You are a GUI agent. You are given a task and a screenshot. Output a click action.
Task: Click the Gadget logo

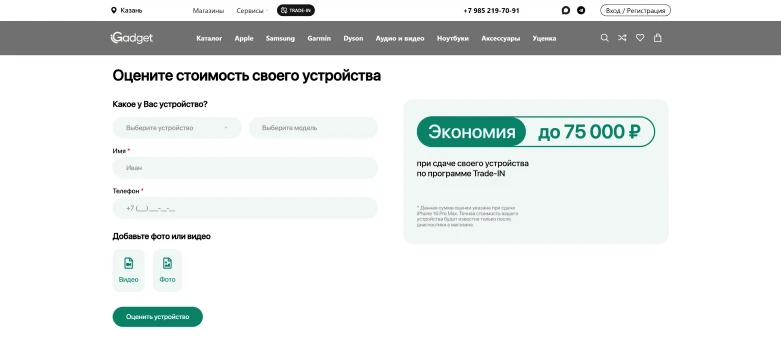pos(131,38)
